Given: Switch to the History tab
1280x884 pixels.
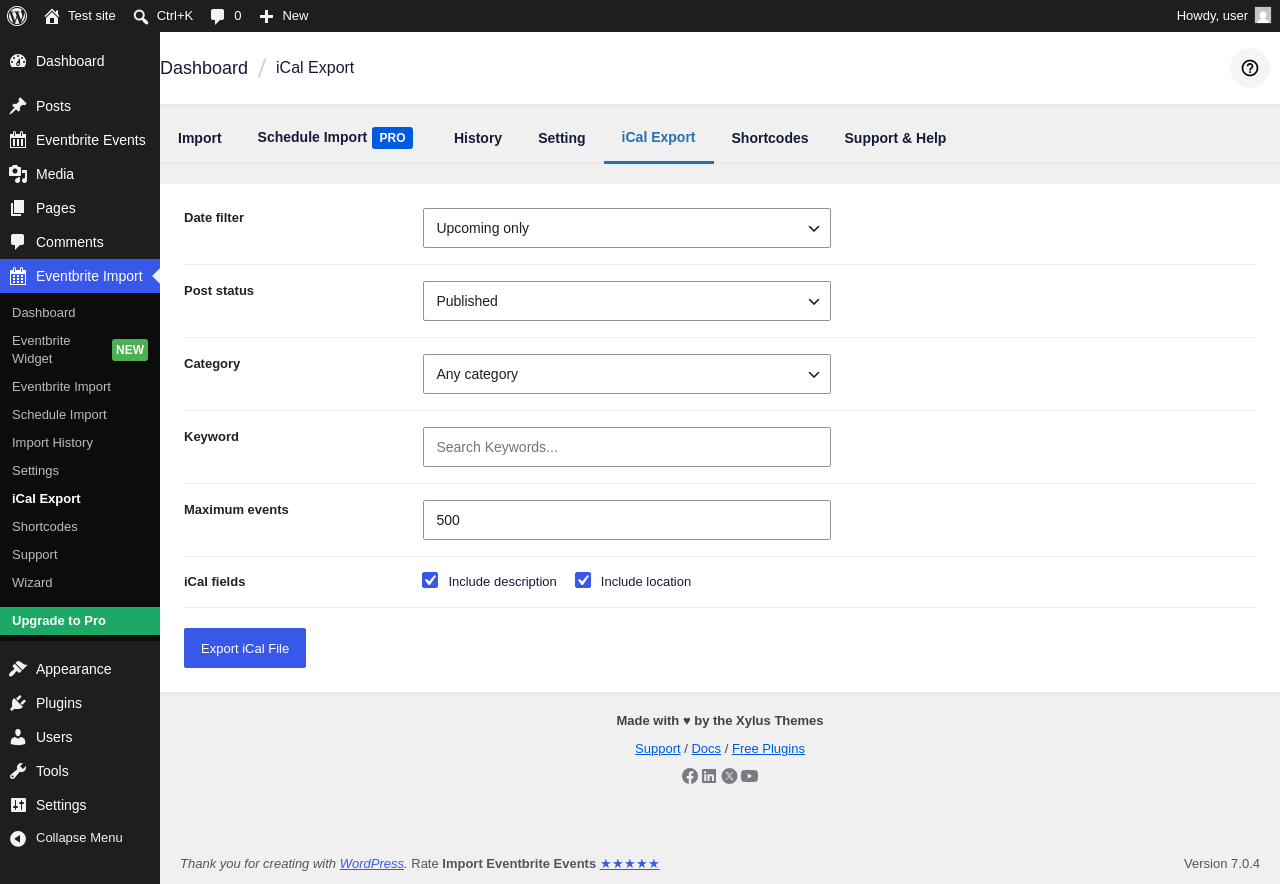Looking at the screenshot, I should [478, 138].
